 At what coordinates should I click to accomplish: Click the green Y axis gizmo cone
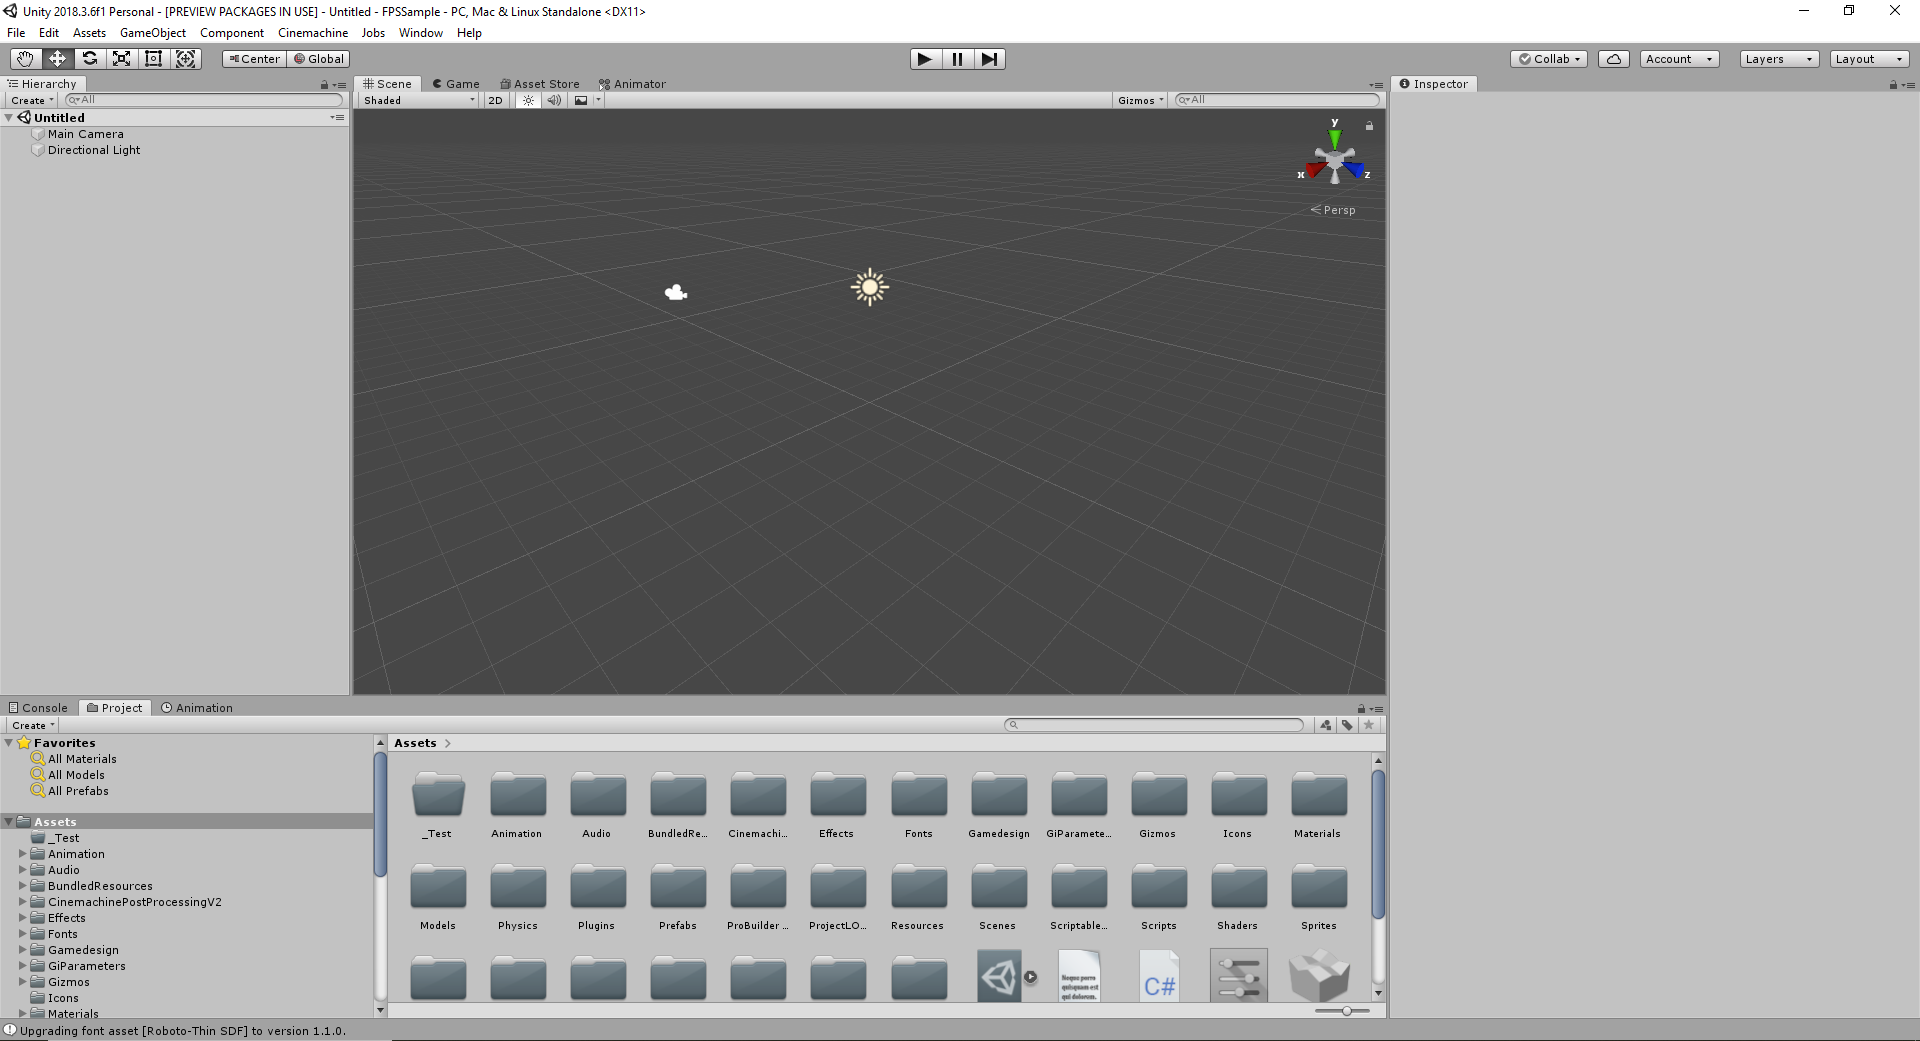1335,138
